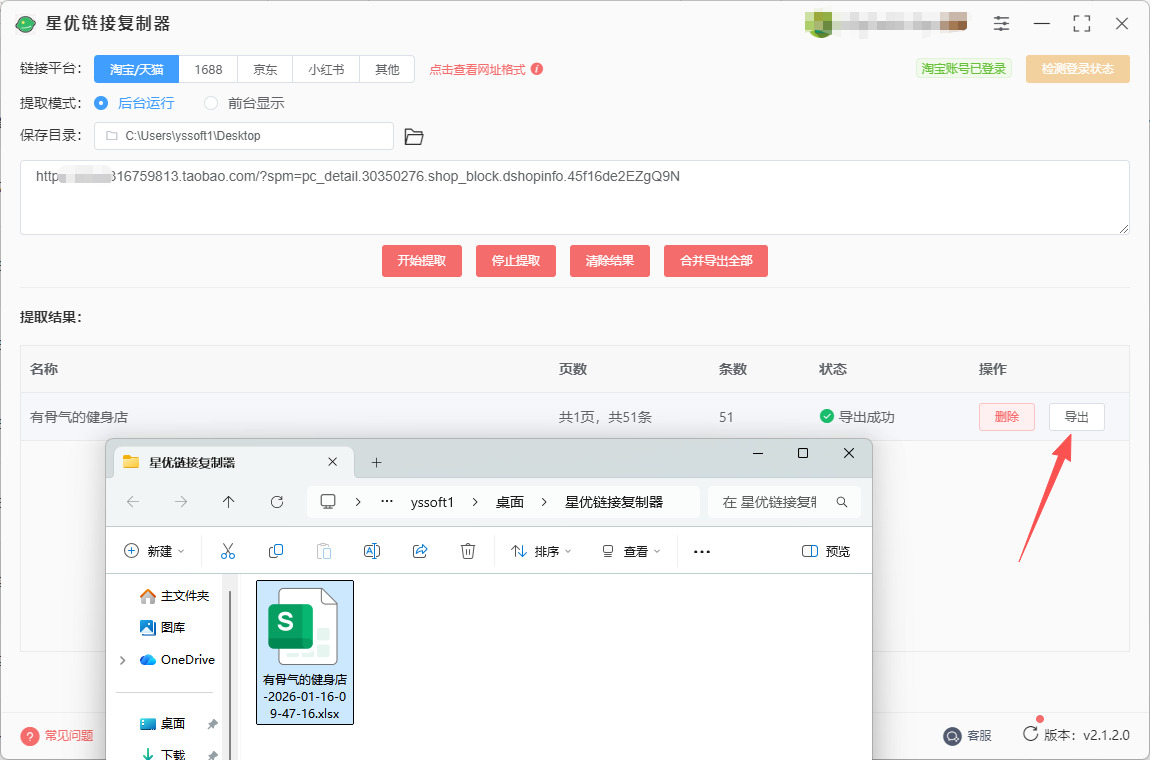Screen dimensions: 1150x760
Task: Open the browse folder icon beside 保存目录
Action: 414,136
